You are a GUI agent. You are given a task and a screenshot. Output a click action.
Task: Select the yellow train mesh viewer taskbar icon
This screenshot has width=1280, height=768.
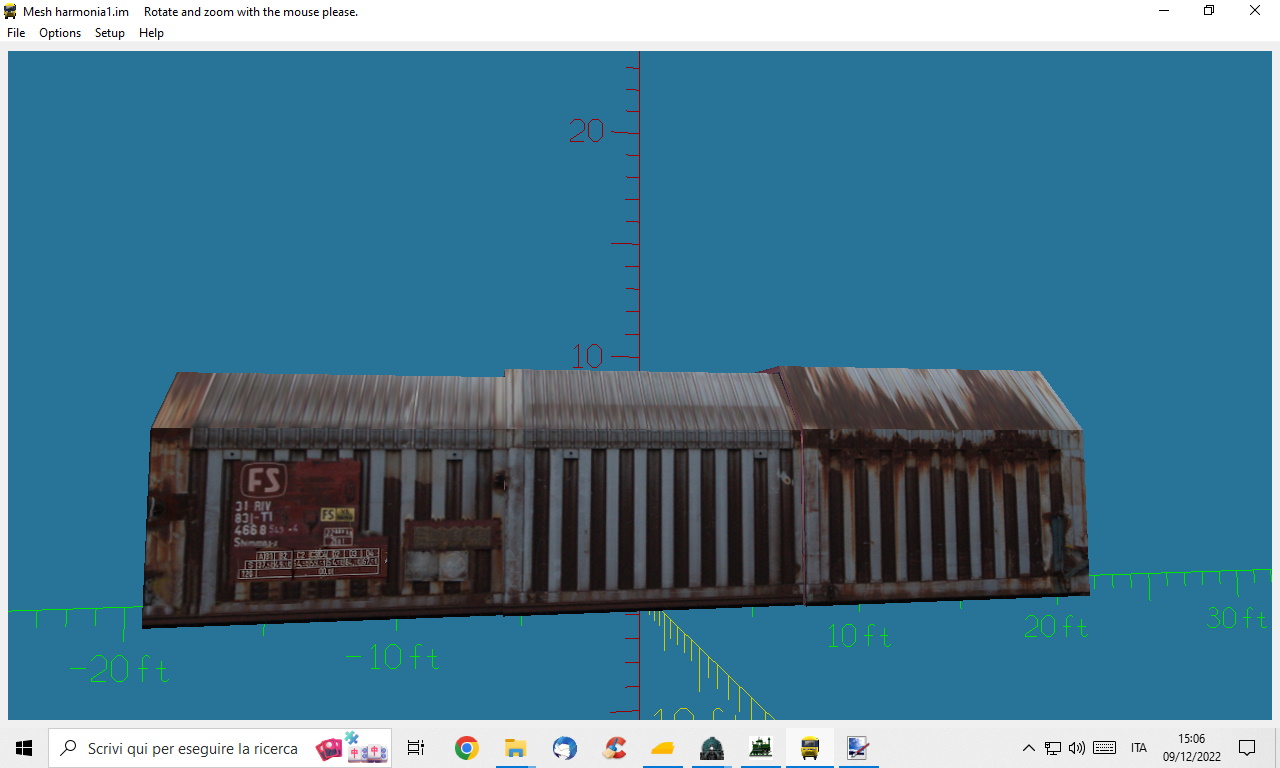pos(810,748)
